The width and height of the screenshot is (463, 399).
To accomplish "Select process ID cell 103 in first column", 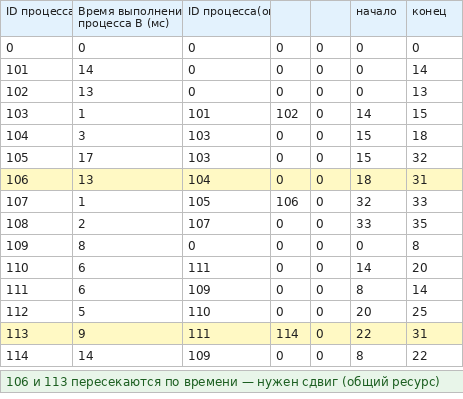I will 36,114.
